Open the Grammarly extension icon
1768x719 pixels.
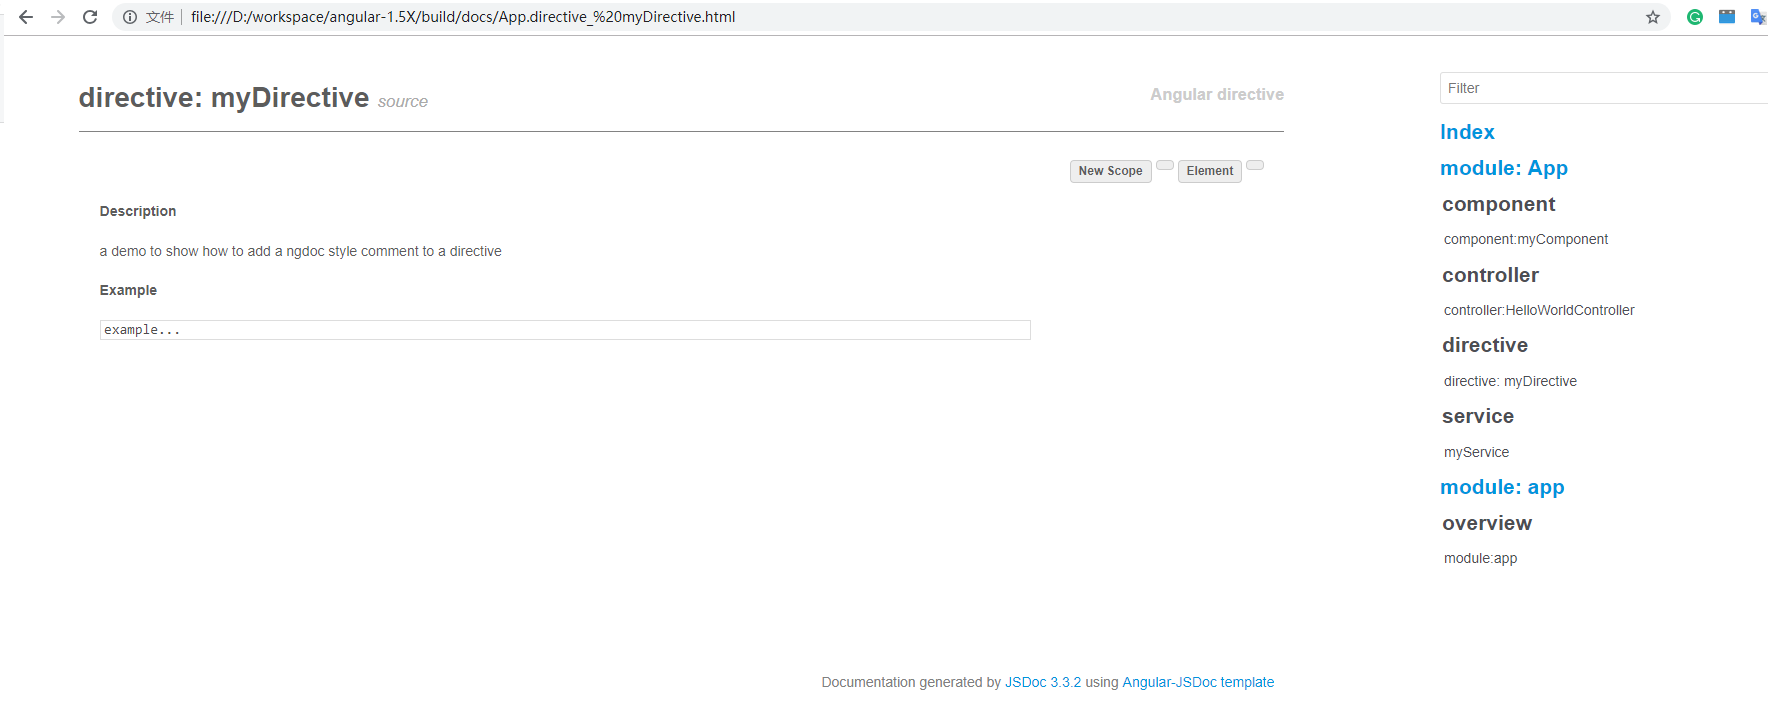pyautogui.click(x=1695, y=17)
